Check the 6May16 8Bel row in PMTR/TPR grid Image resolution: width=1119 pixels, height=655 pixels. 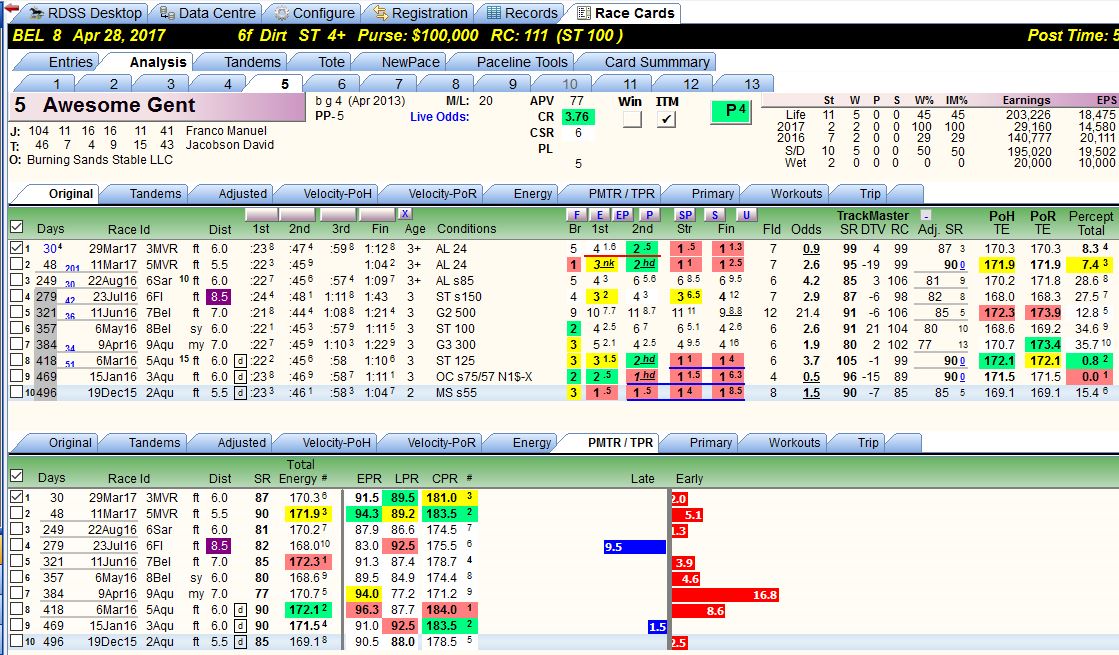click(16, 577)
